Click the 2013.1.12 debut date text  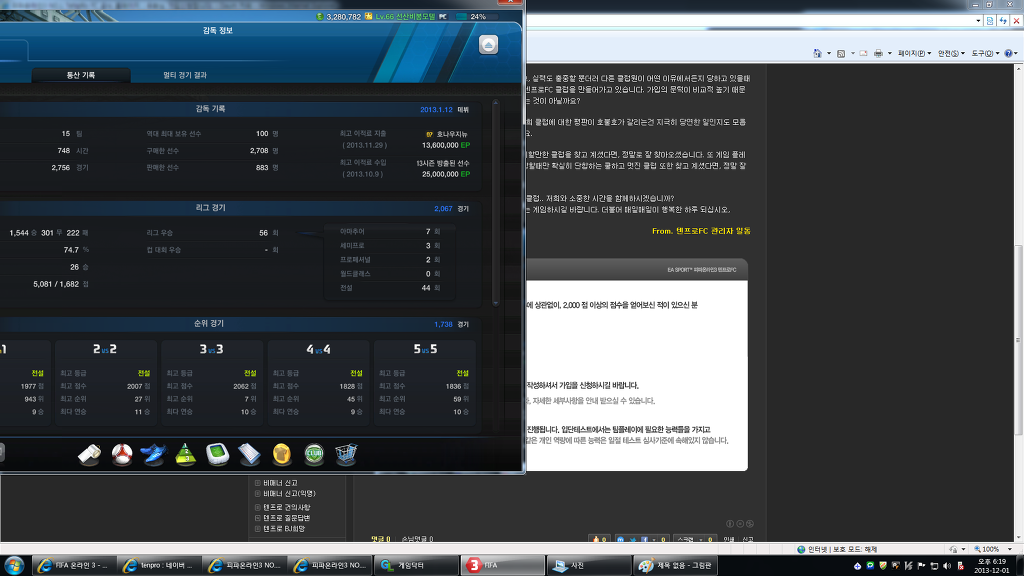pyautogui.click(x=436, y=110)
